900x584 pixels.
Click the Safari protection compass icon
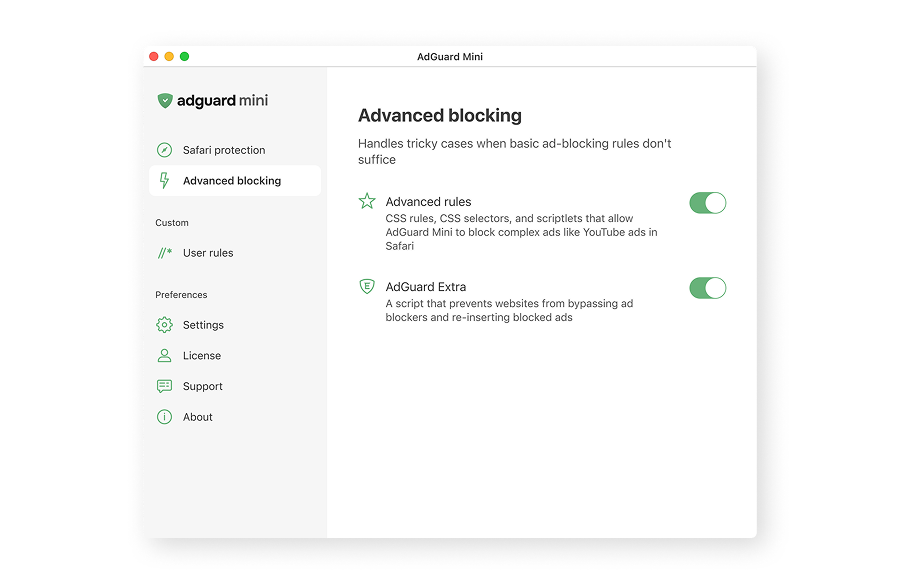coord(165,150)
